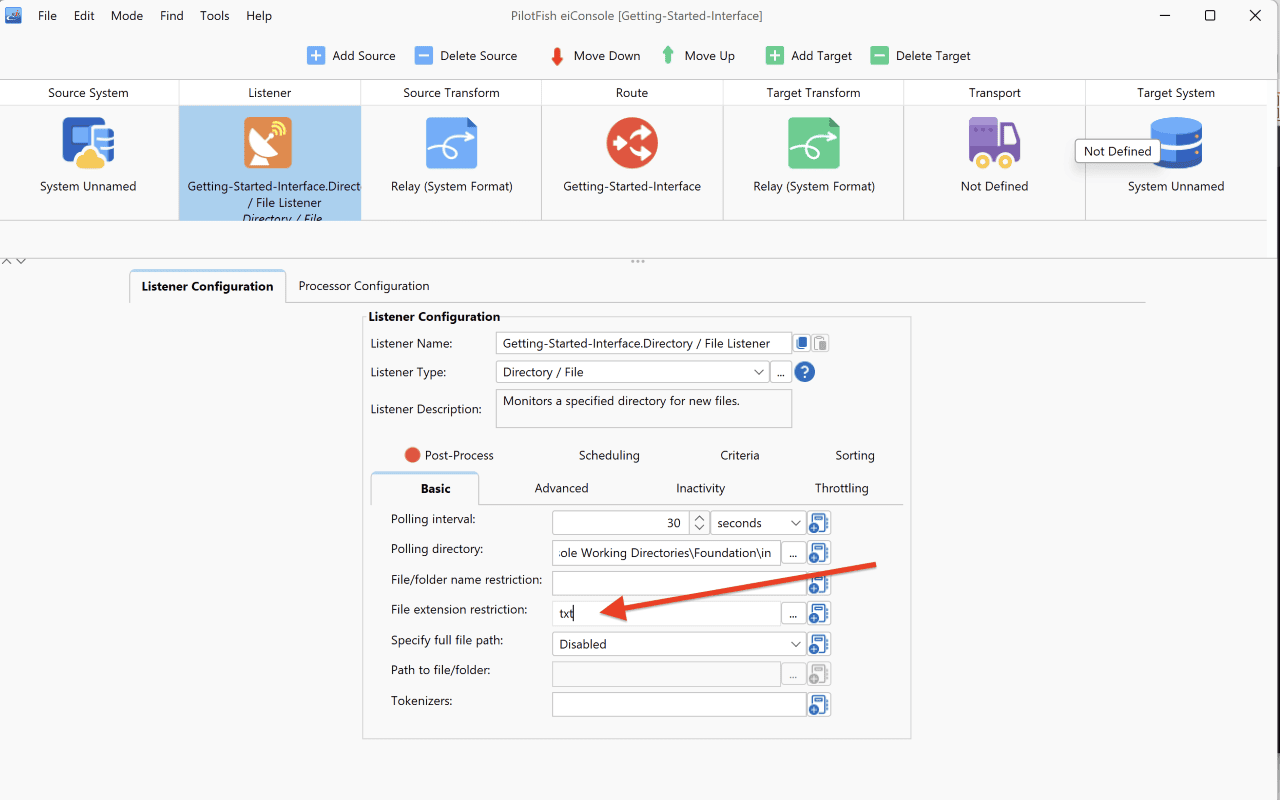The image size is (1280, 800).
Task: Switch to the Sorting tab
Action: 855,455
